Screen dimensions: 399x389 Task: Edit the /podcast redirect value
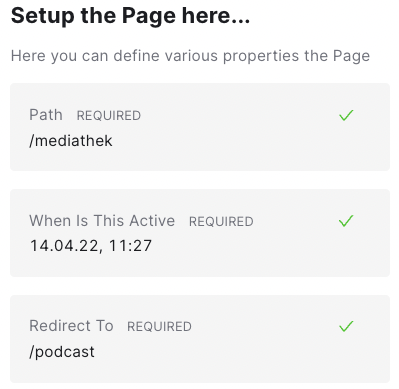[62, 352]
